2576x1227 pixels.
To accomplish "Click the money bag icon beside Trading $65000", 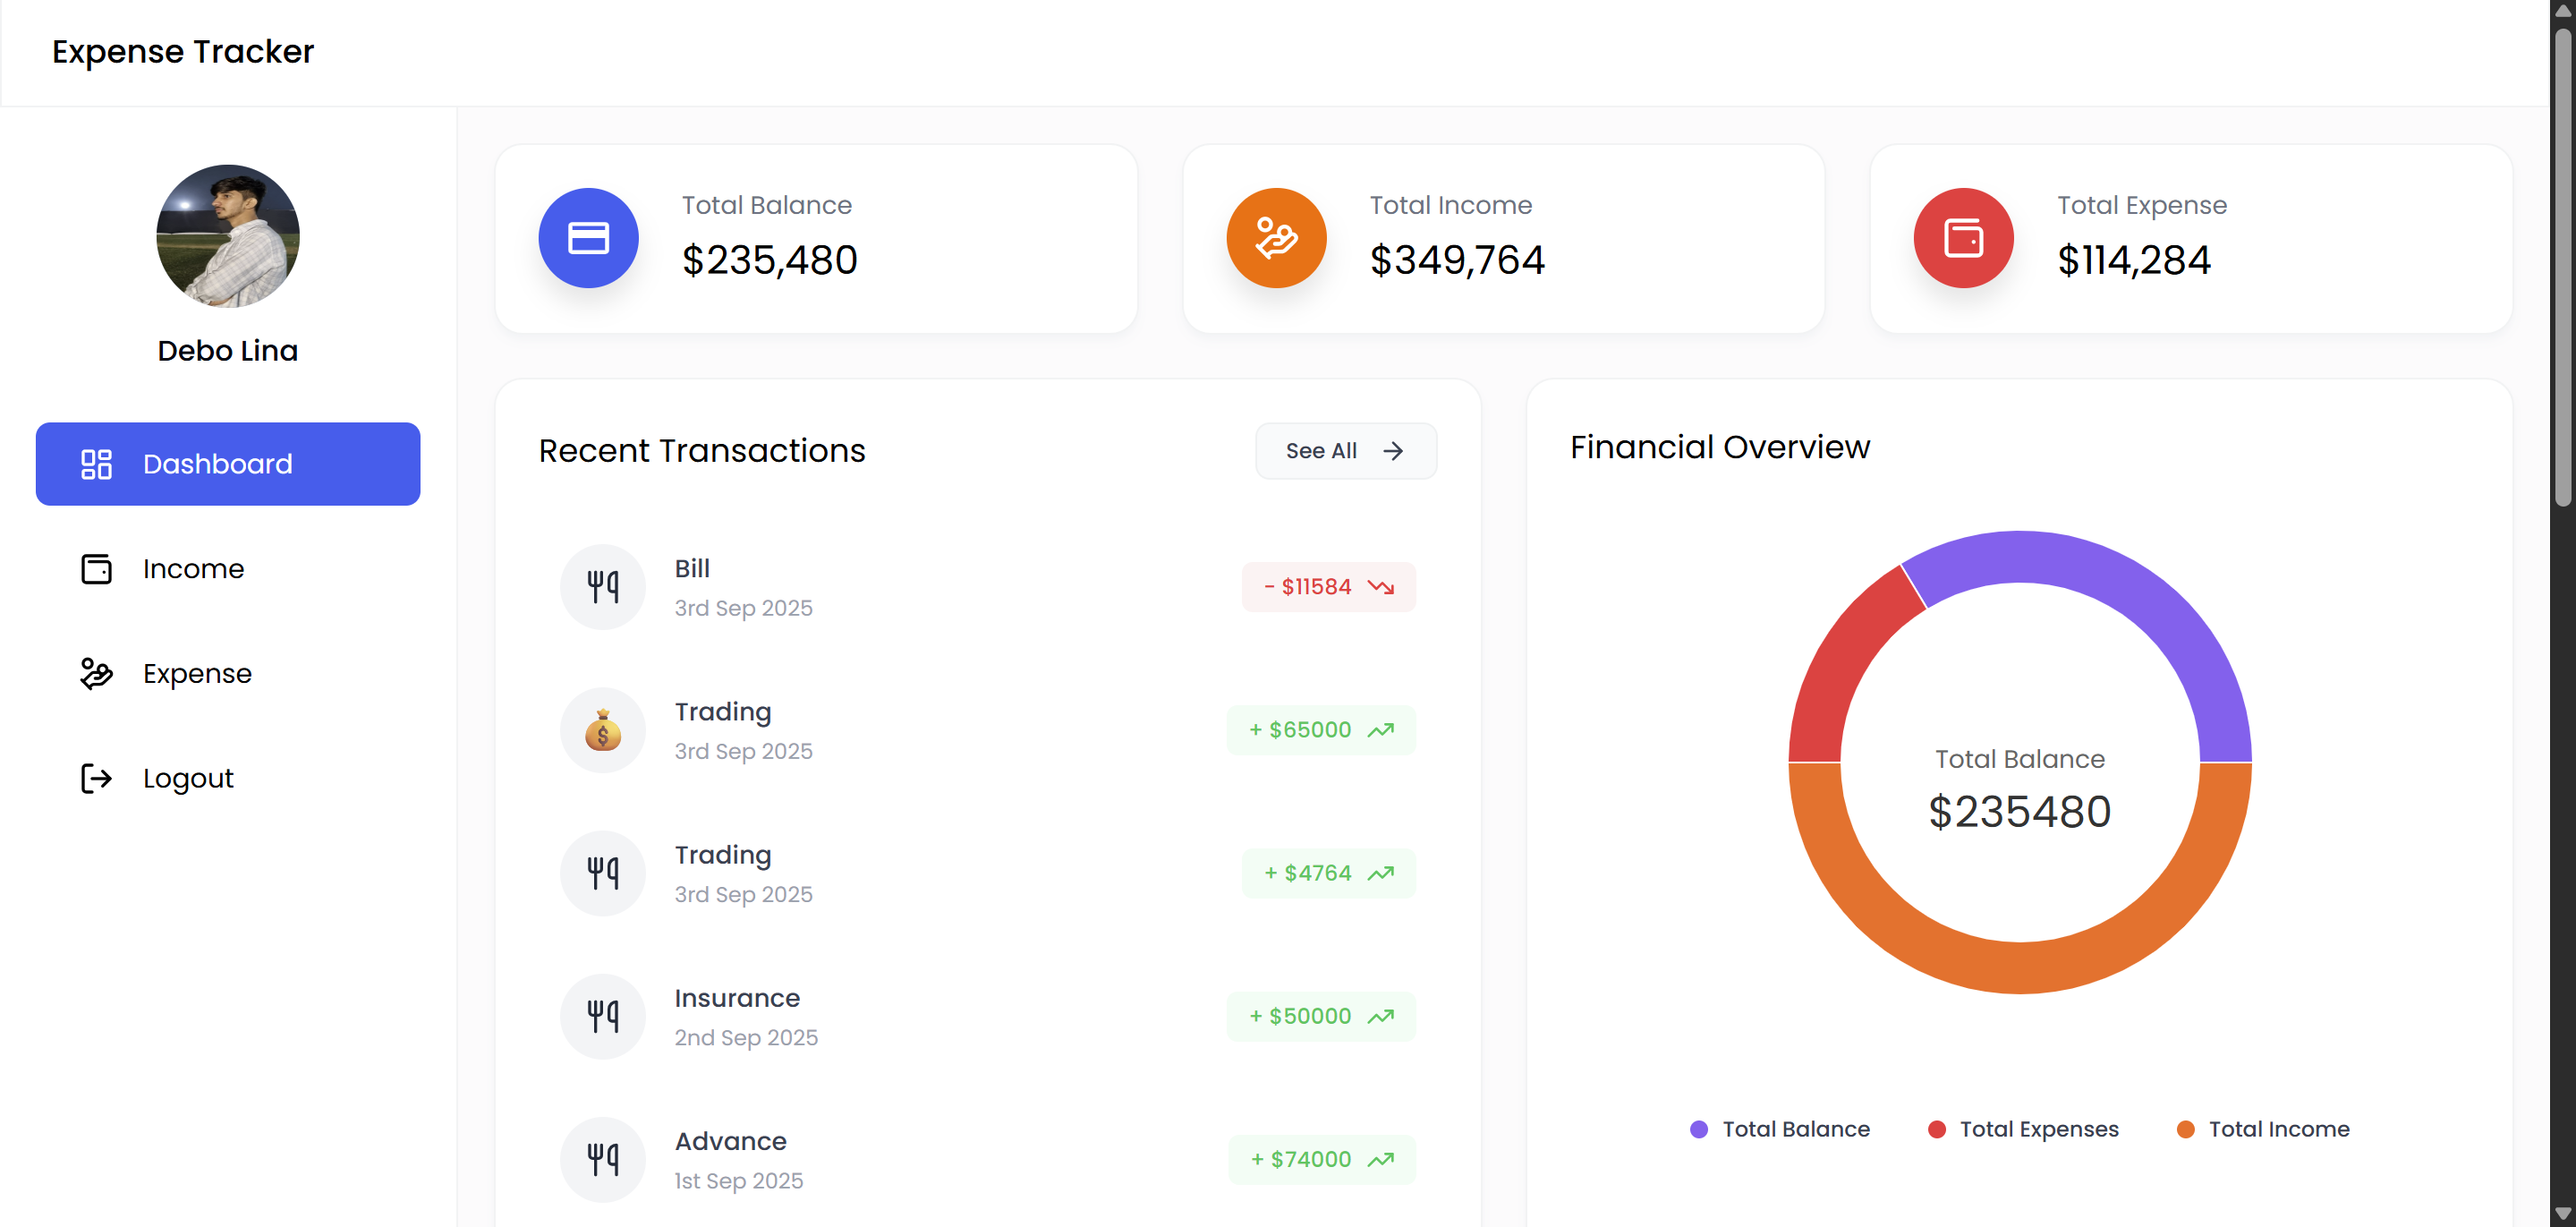I will [603, 730].
